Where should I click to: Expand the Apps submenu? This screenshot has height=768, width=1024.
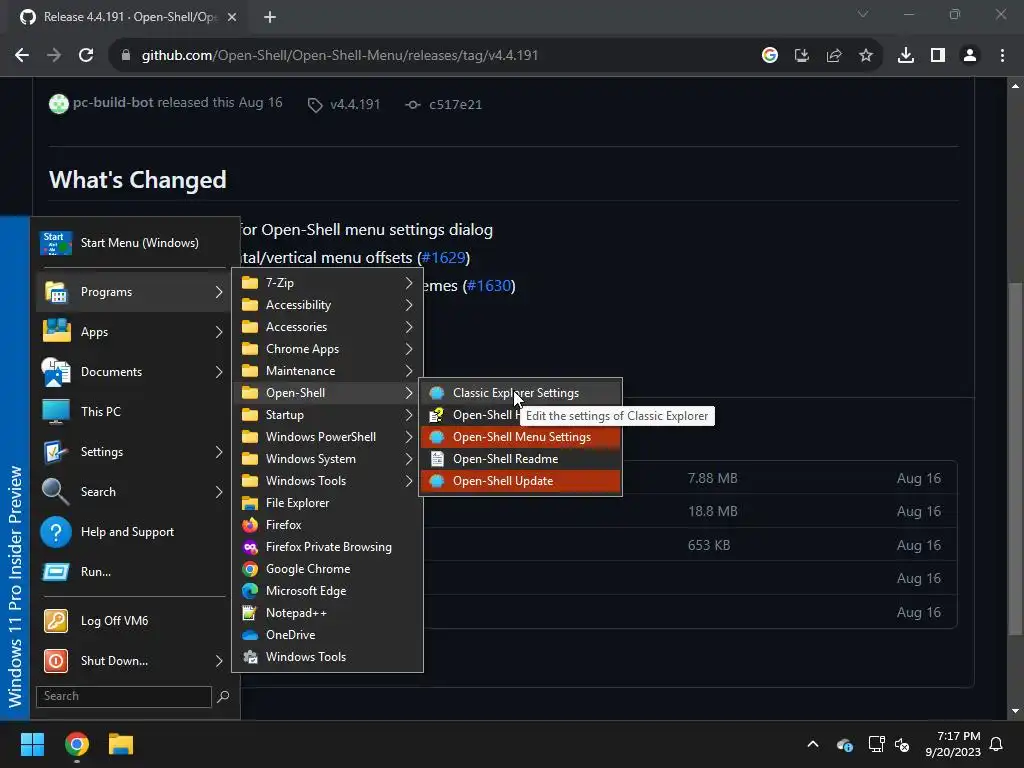135,332
